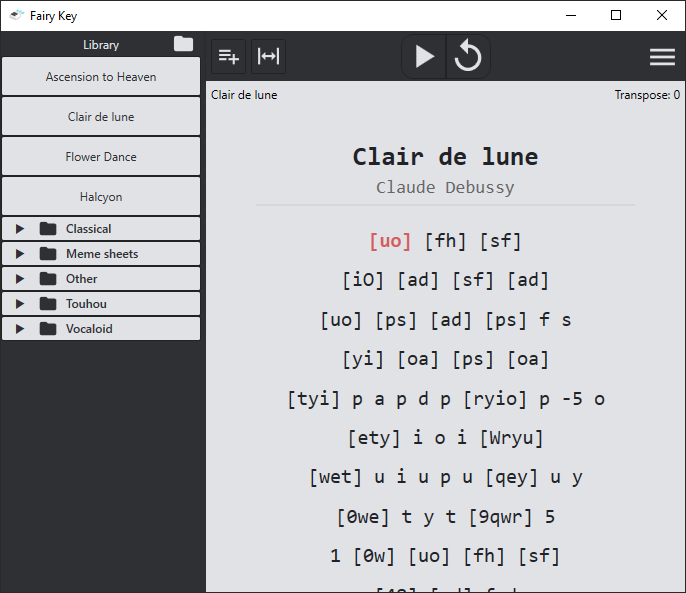Click the [9qwr] chord

coord(500,517)
